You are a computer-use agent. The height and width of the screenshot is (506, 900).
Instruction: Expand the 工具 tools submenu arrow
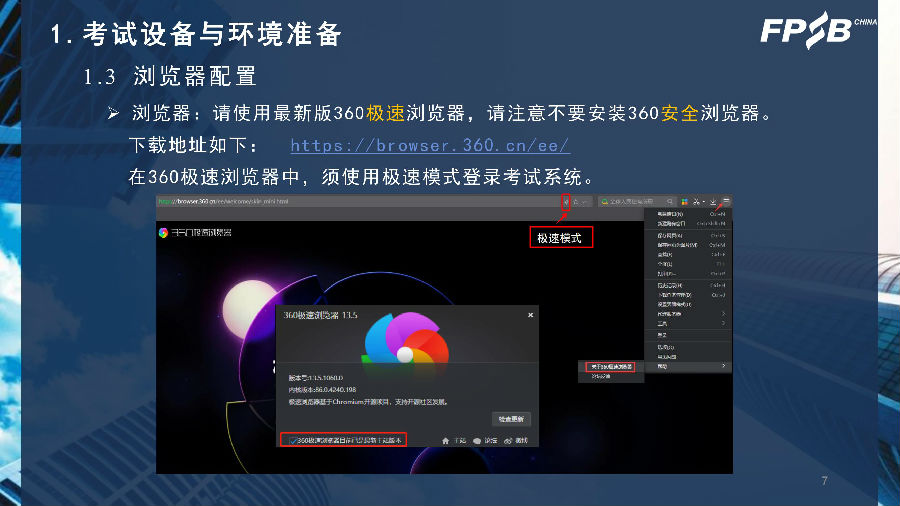[x=723, y=323]
